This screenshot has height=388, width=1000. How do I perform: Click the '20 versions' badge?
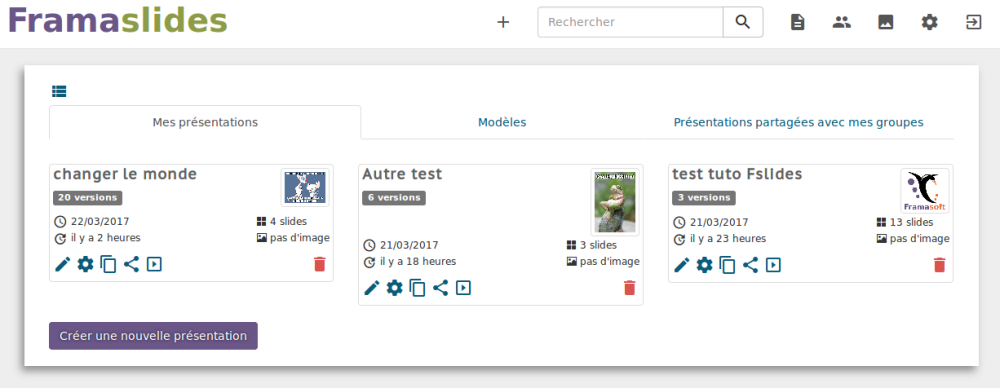tap(87, 198)
